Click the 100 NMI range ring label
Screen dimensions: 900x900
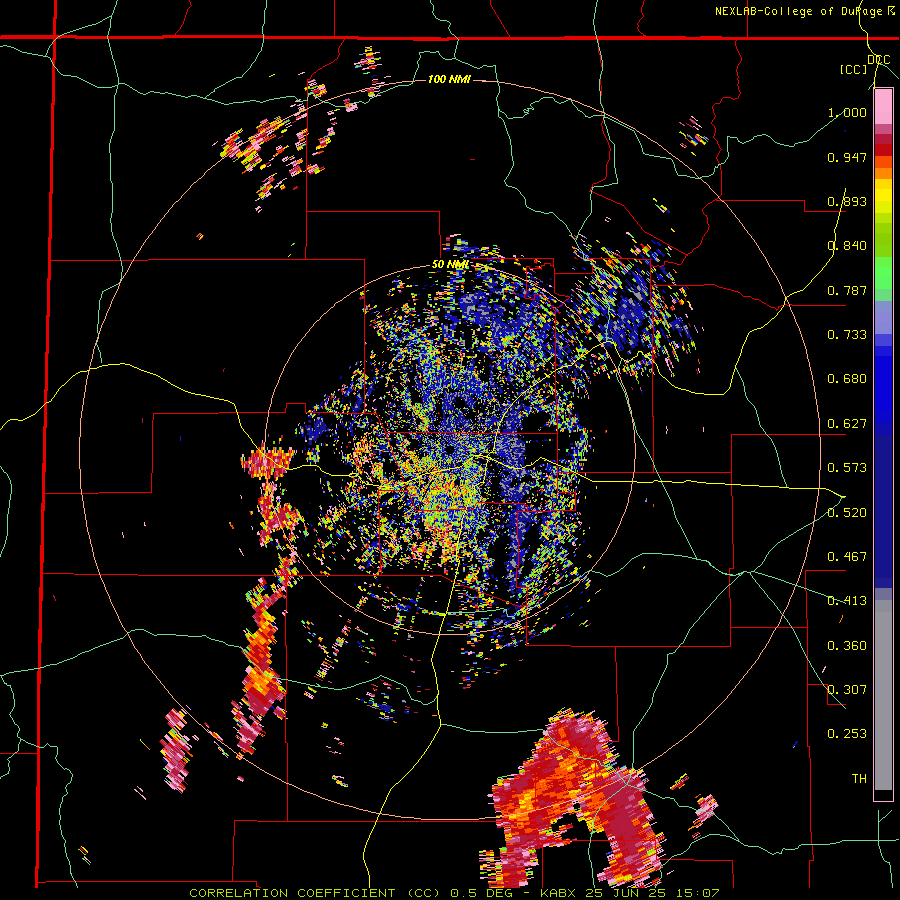click(449, 79)
